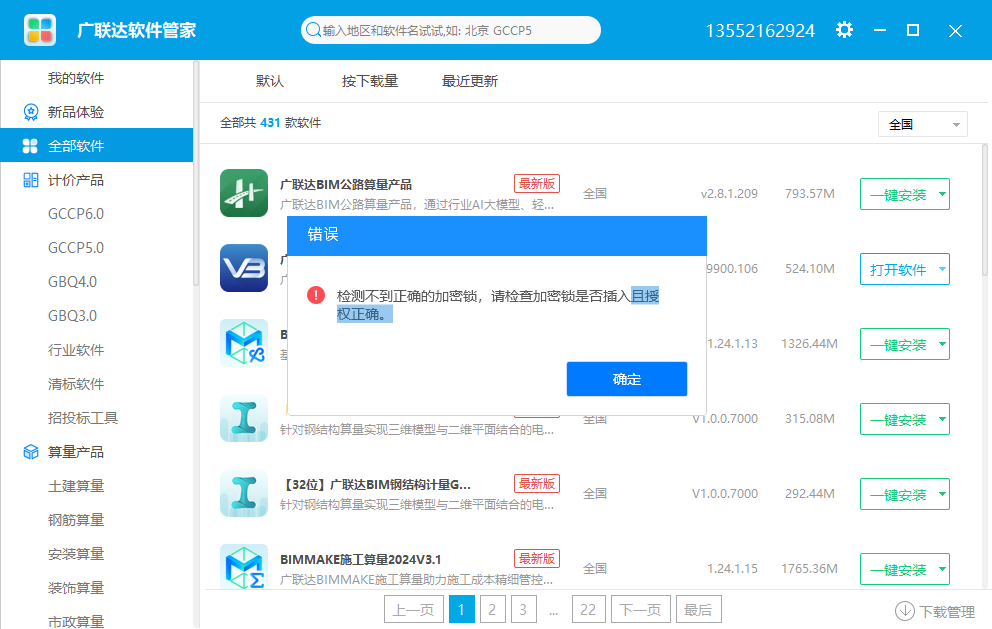
Task: Click the search magnifier icon
Action: click(x=313, y=30)
